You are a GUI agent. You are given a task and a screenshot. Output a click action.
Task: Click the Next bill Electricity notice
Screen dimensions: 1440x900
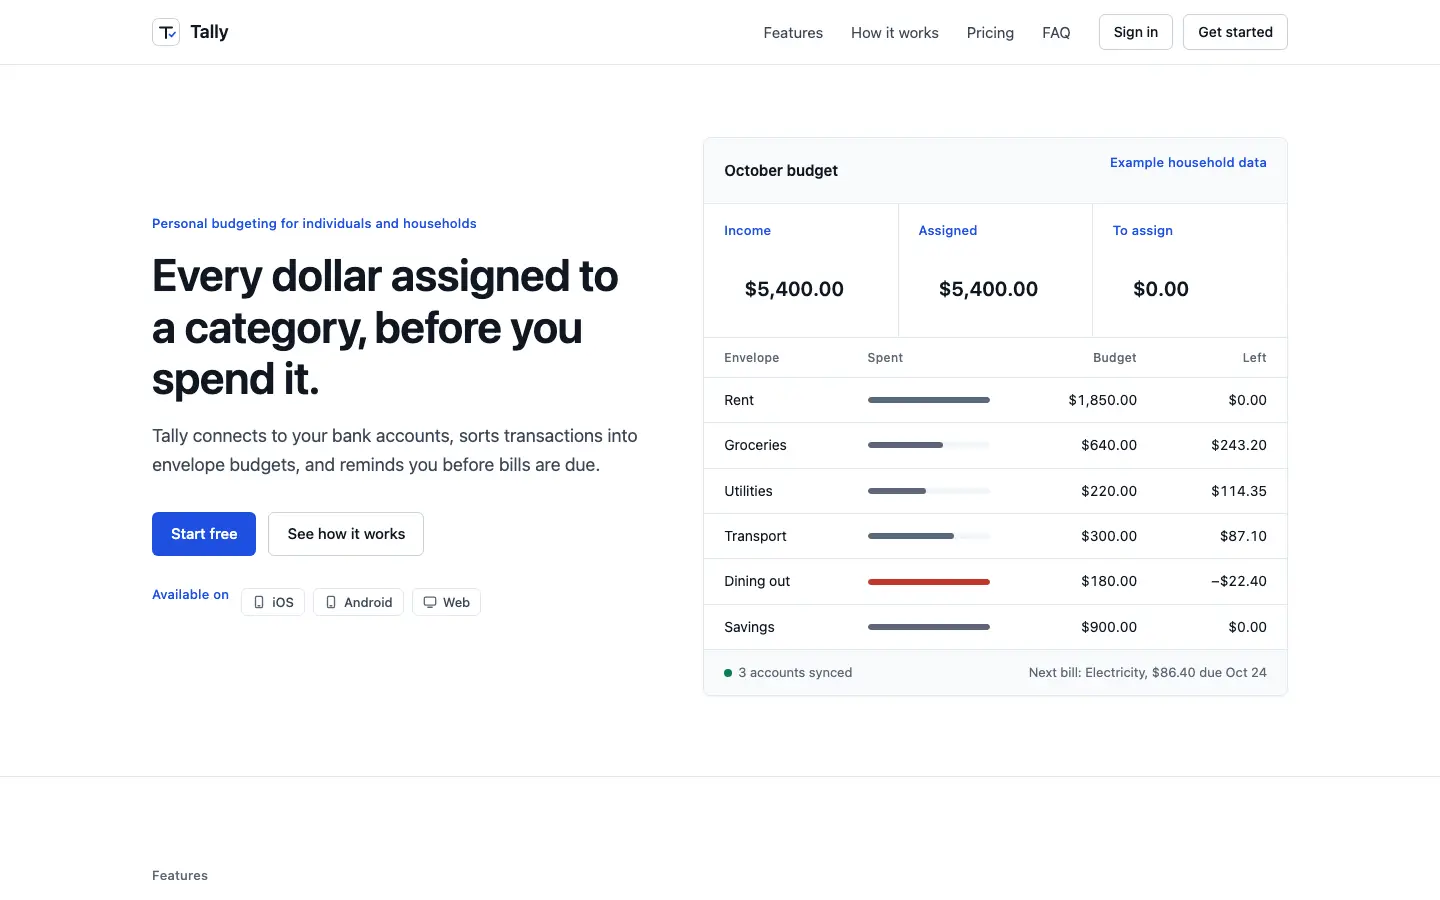(1148, 673)
